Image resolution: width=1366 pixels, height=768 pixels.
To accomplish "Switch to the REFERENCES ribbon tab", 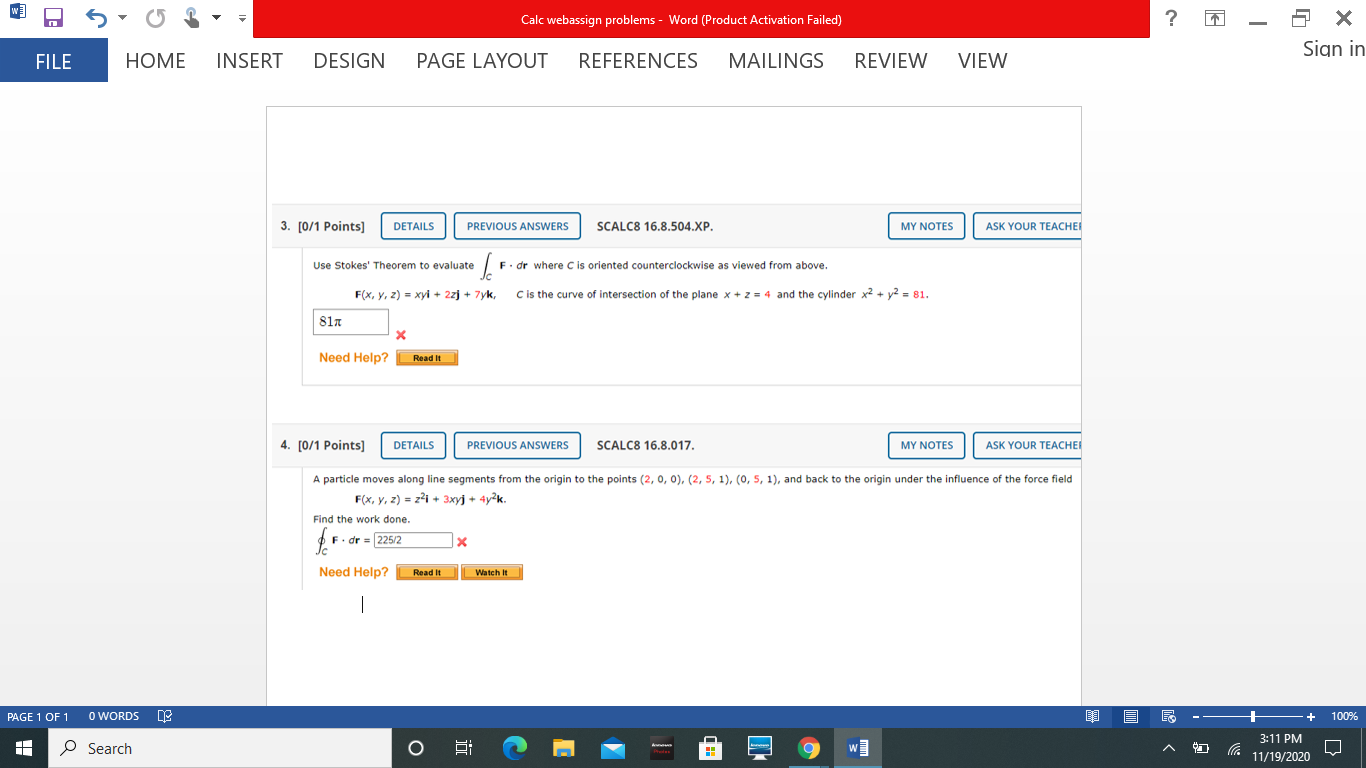I will (637, 61).
